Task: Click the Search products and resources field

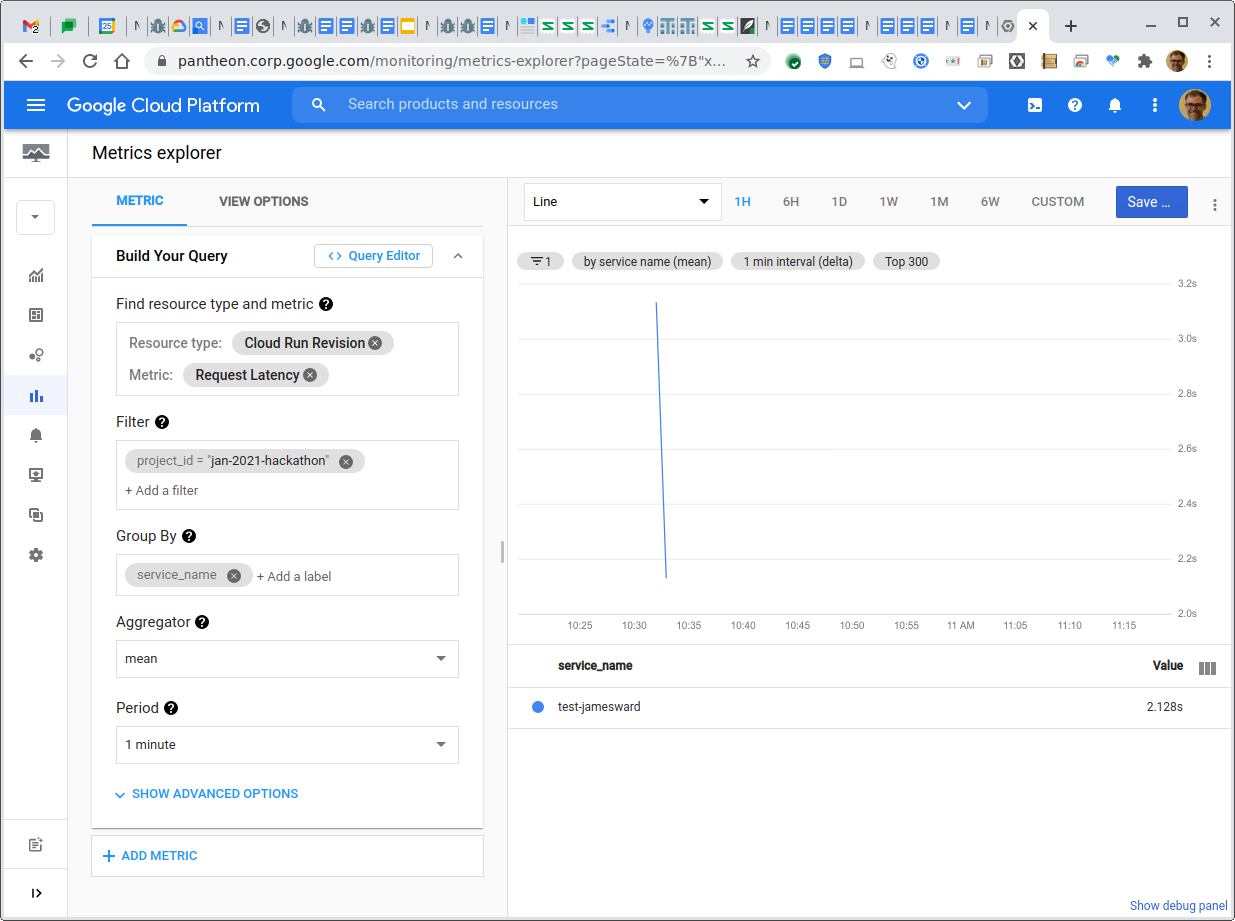Action: (x=640, y=105)
